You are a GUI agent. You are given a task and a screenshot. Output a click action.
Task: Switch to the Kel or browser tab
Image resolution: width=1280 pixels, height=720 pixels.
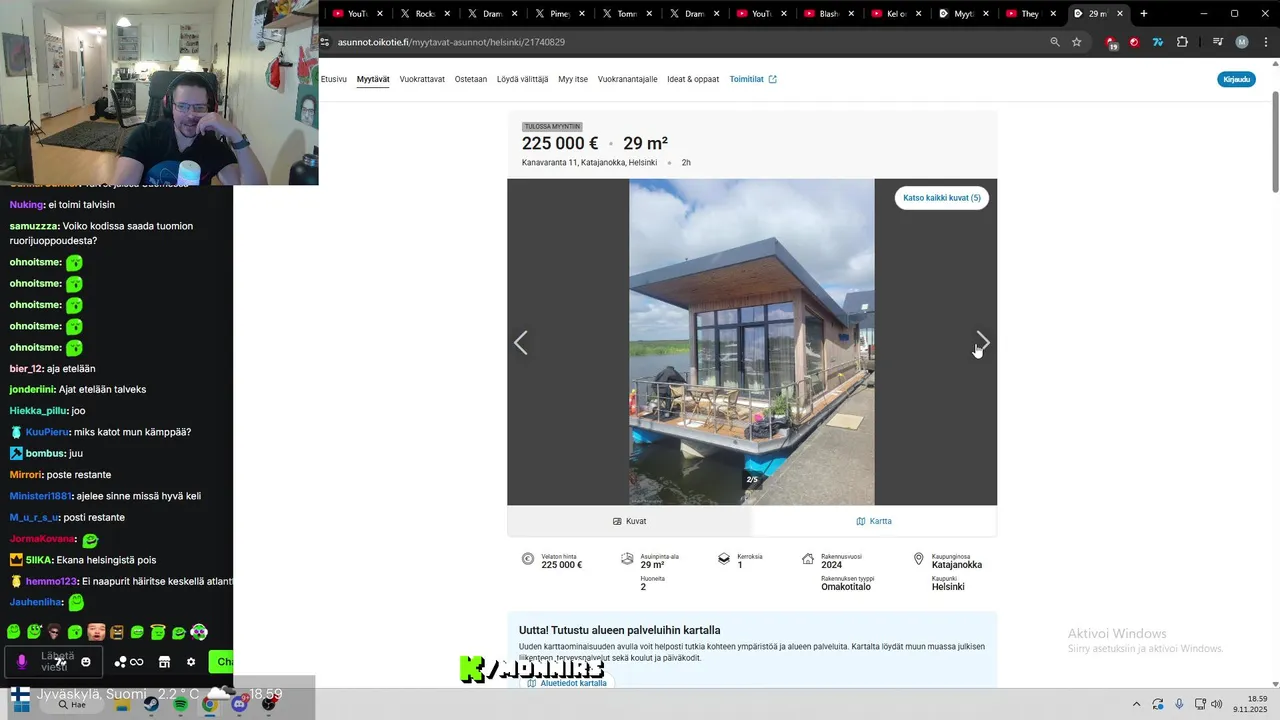click(x=894, y=14)
